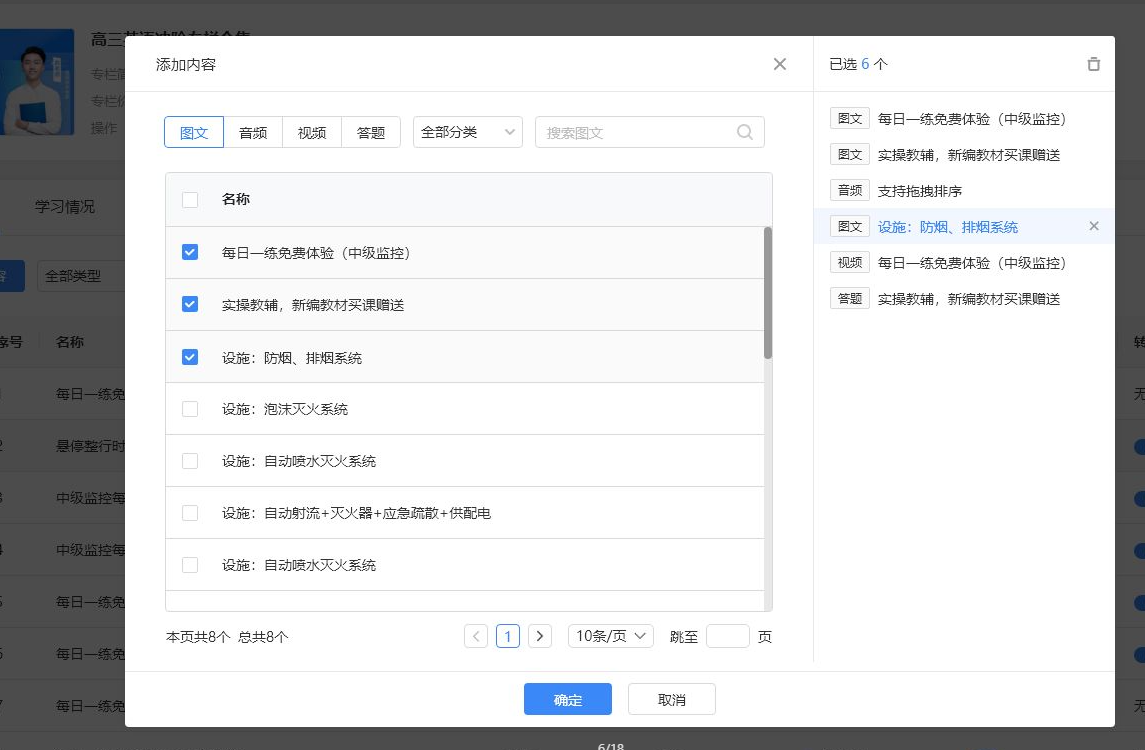Close the 添加内容 dialog with X icon
This screenshot has height=750, width=1145.
[x=780, y=64]
